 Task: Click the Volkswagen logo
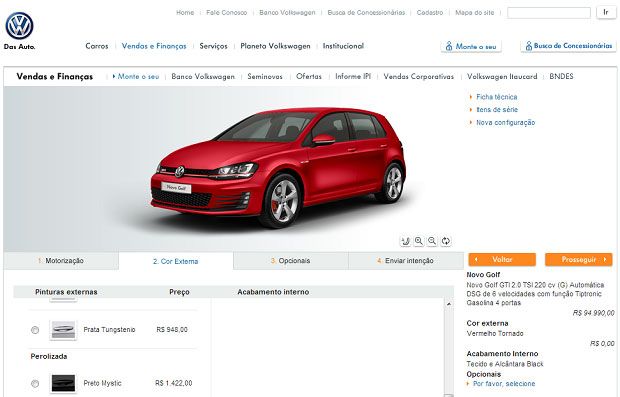19,26
